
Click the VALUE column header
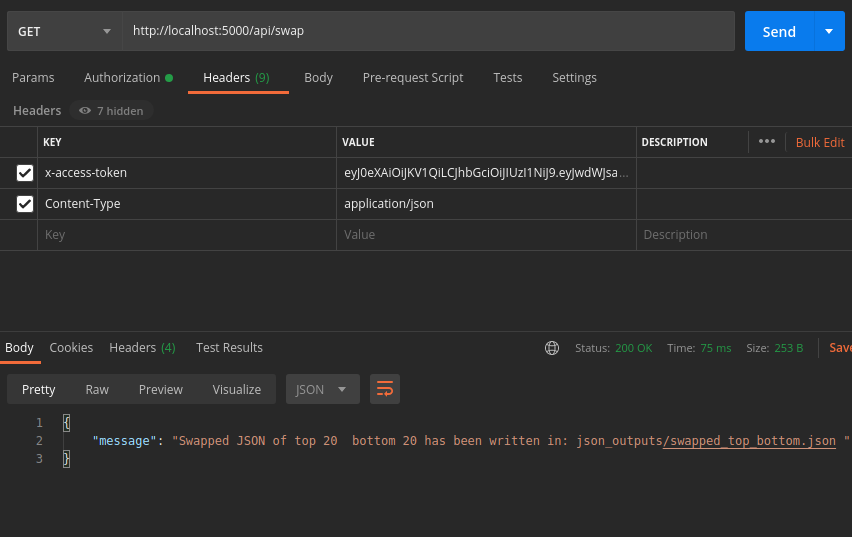tap(359, 142)
